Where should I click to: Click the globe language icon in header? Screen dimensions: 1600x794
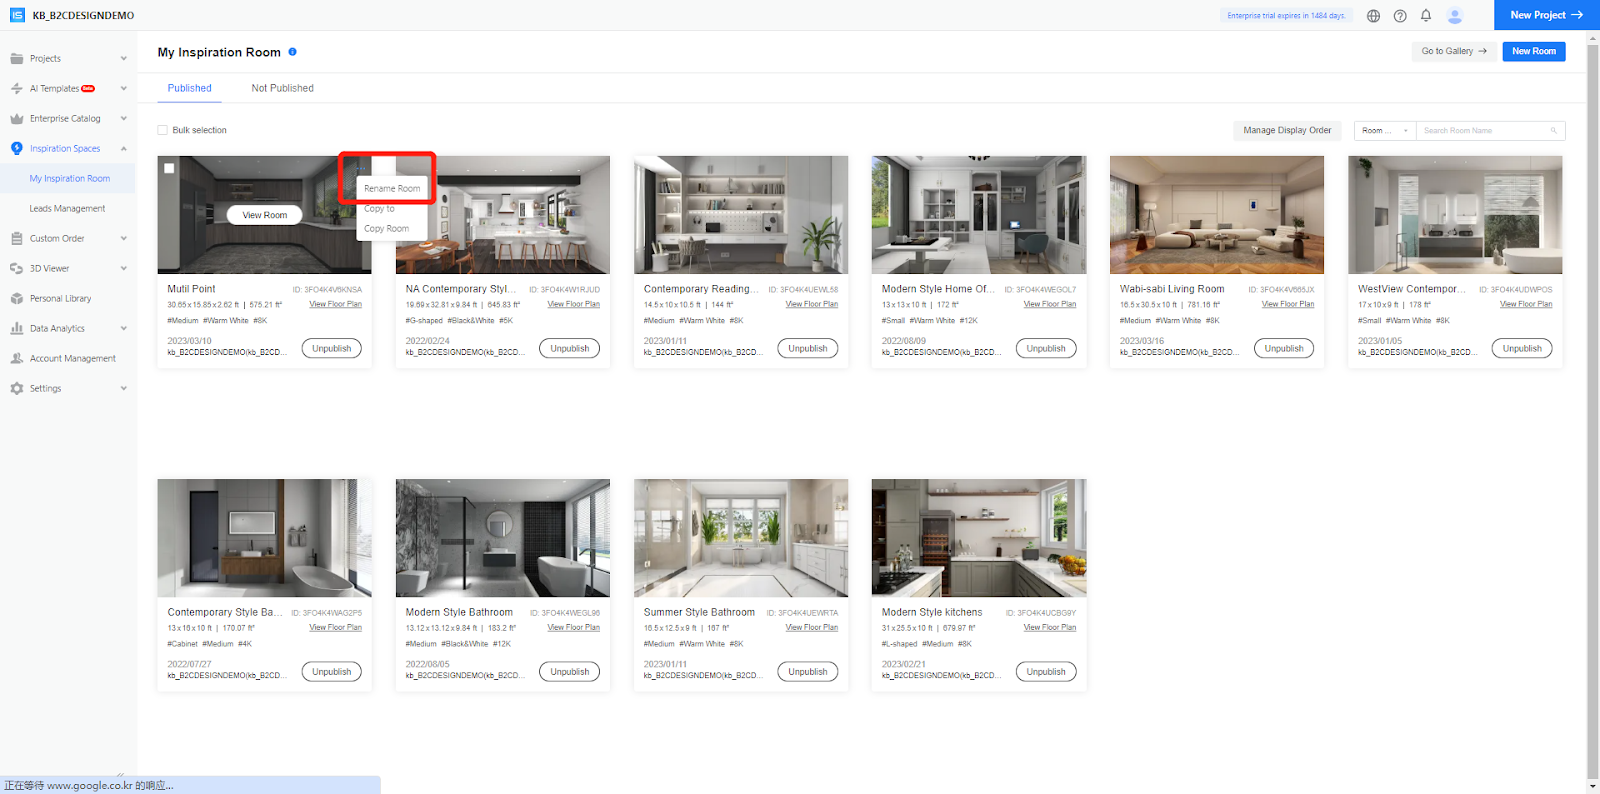(x=1374, y=16)
